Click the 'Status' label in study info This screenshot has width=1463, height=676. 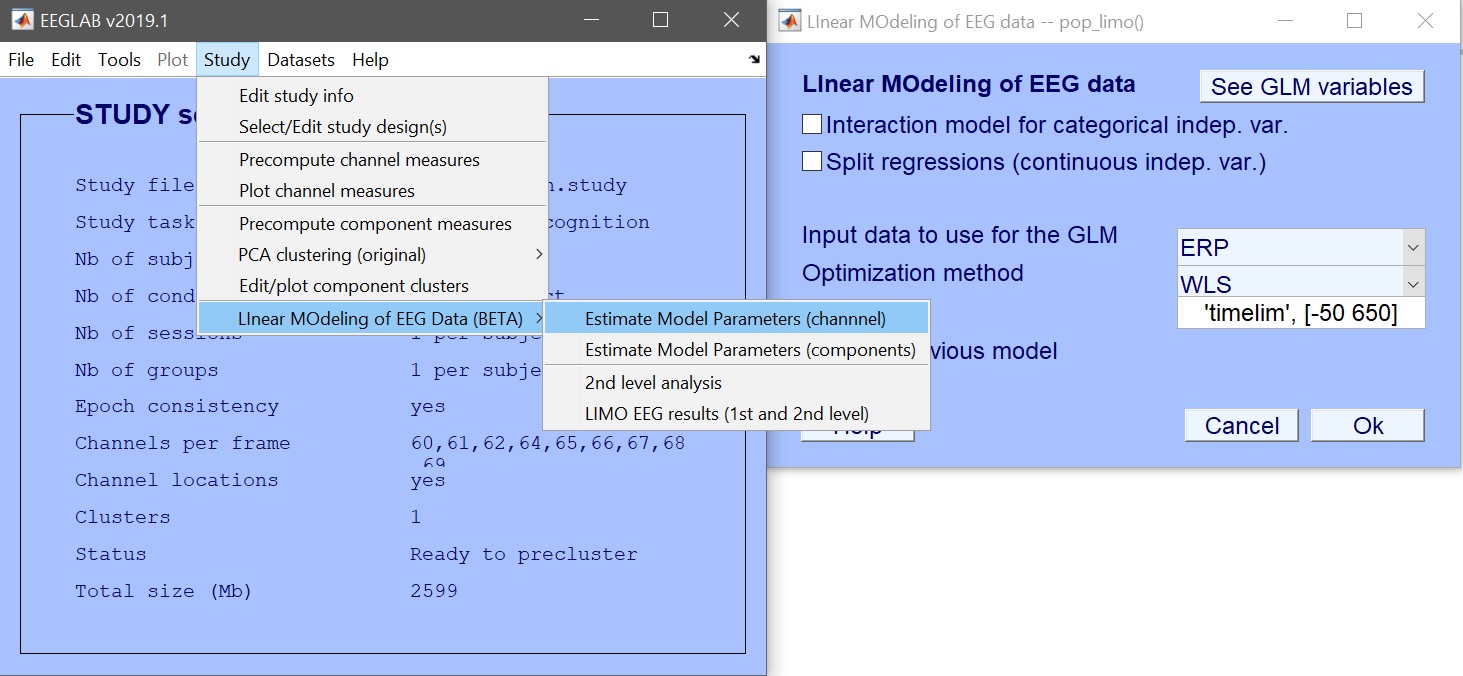pos(111,554)
